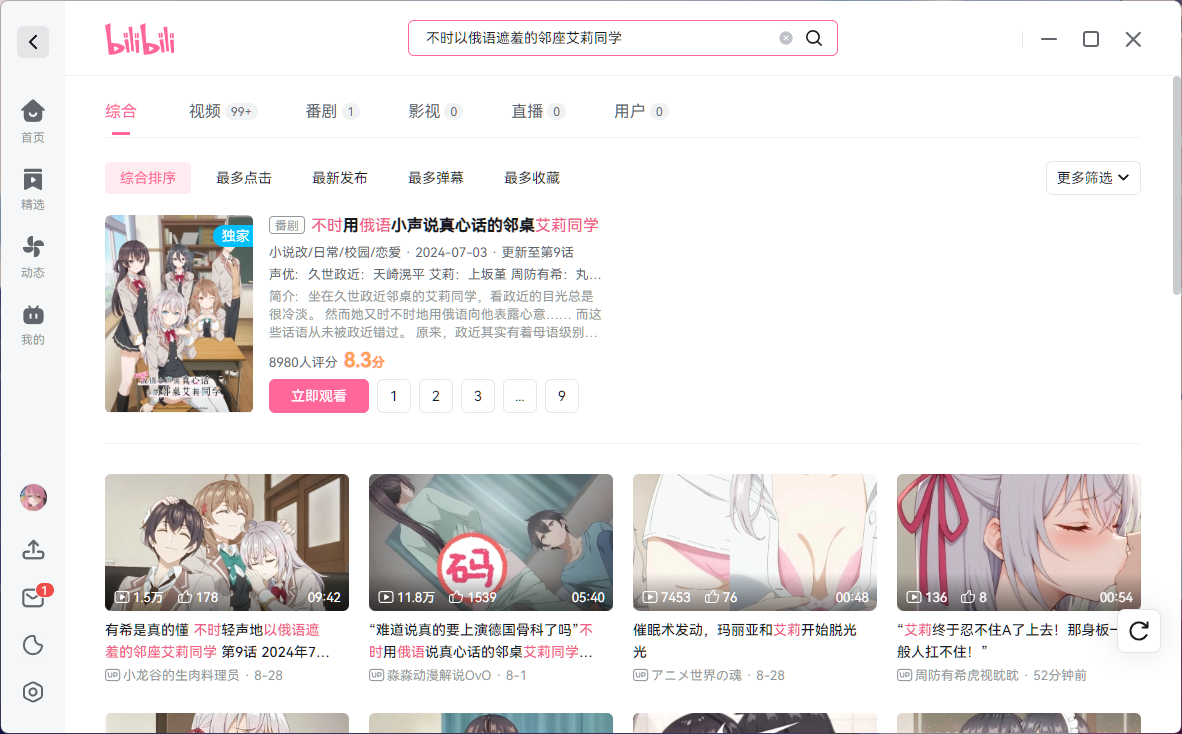Clear the search box text

(x=785, y=38)
